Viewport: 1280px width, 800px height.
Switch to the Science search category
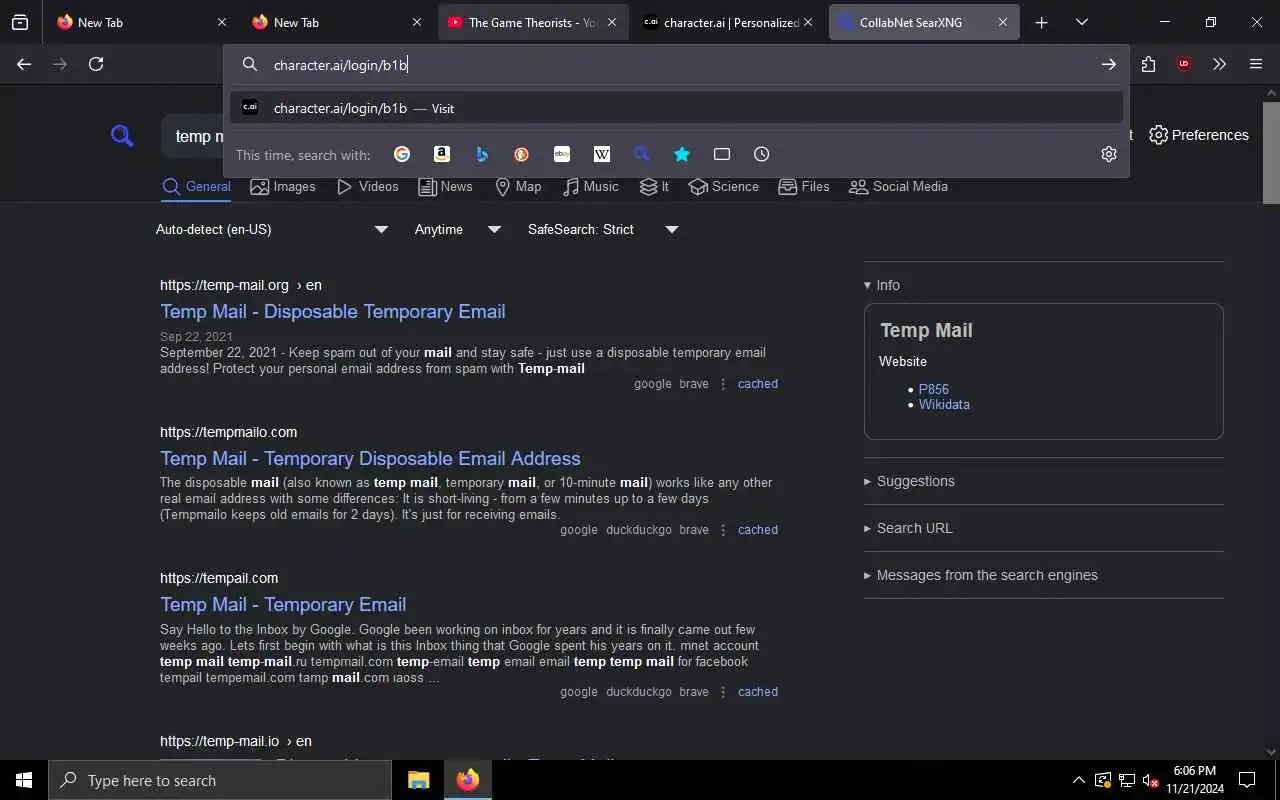724,187
